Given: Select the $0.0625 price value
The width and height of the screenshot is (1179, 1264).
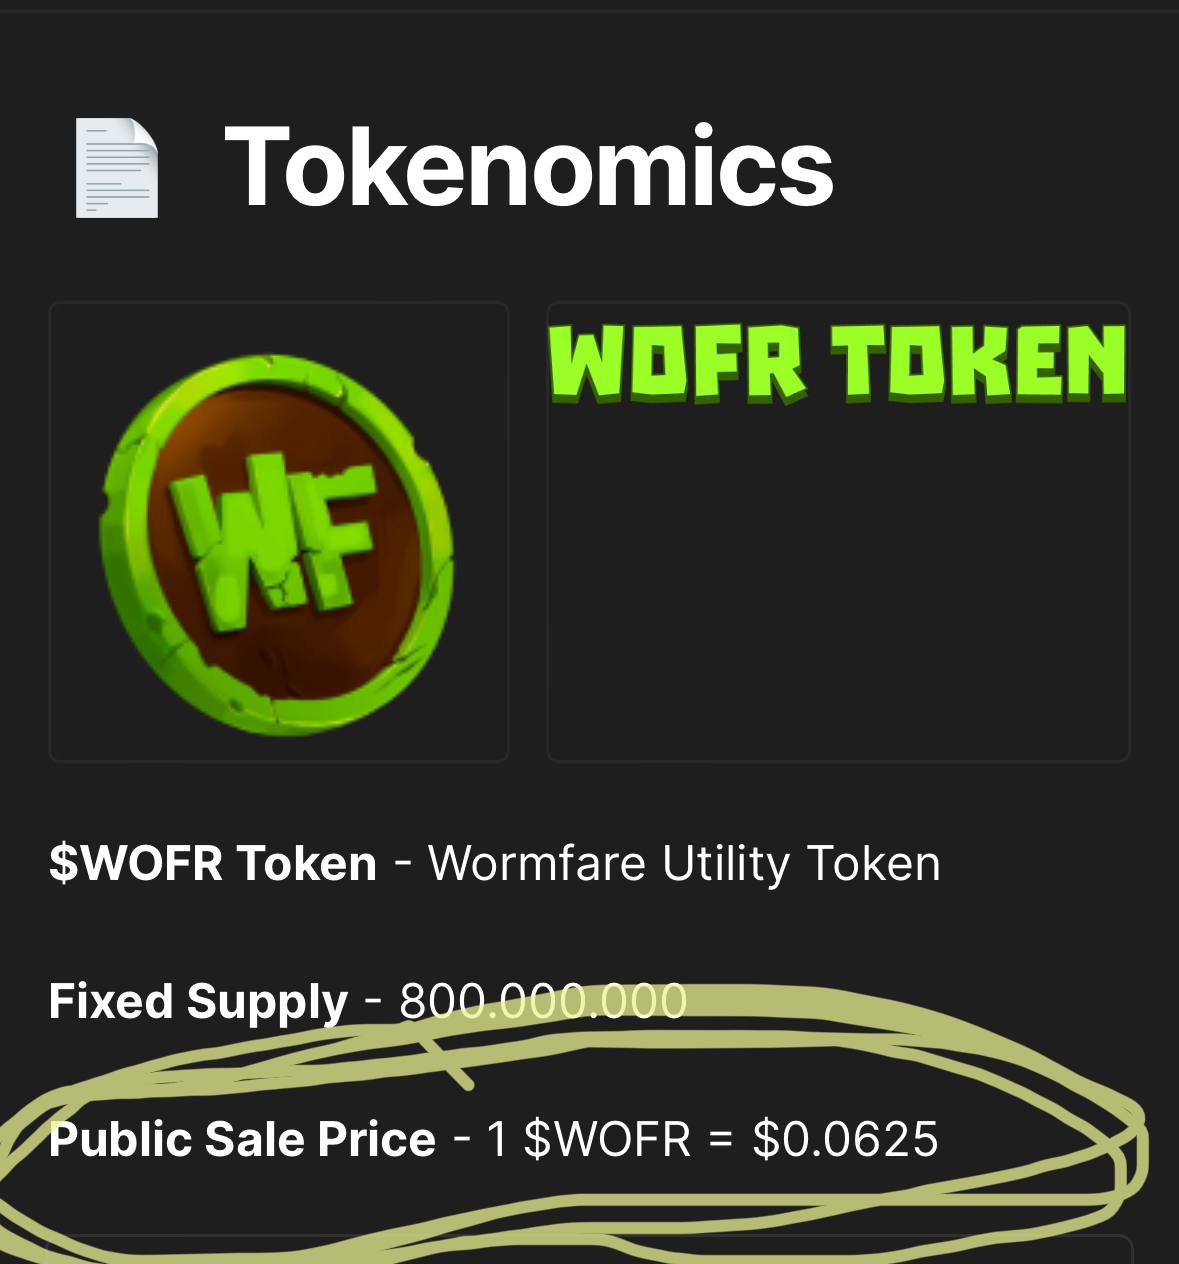Looking at the screenshot, I should pos(845,1139).
